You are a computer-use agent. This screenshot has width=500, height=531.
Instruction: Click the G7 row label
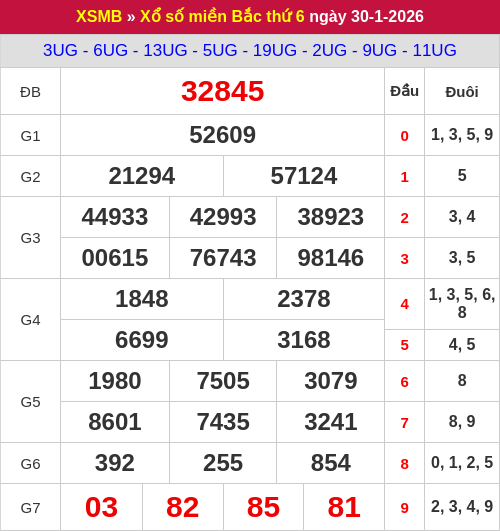[x=30, y=508]
